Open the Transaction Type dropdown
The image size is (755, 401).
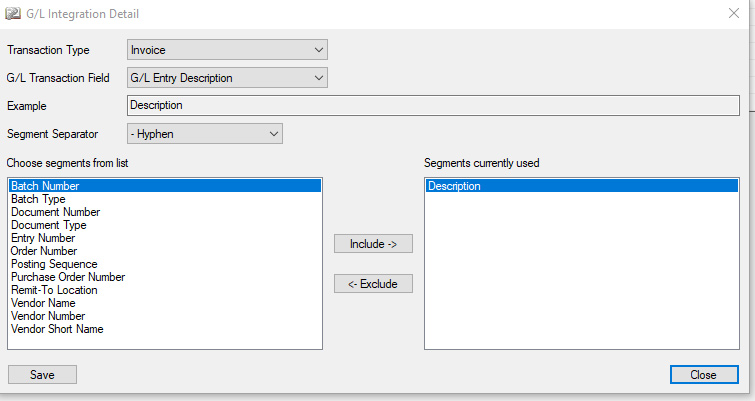(x=227, y=50)
